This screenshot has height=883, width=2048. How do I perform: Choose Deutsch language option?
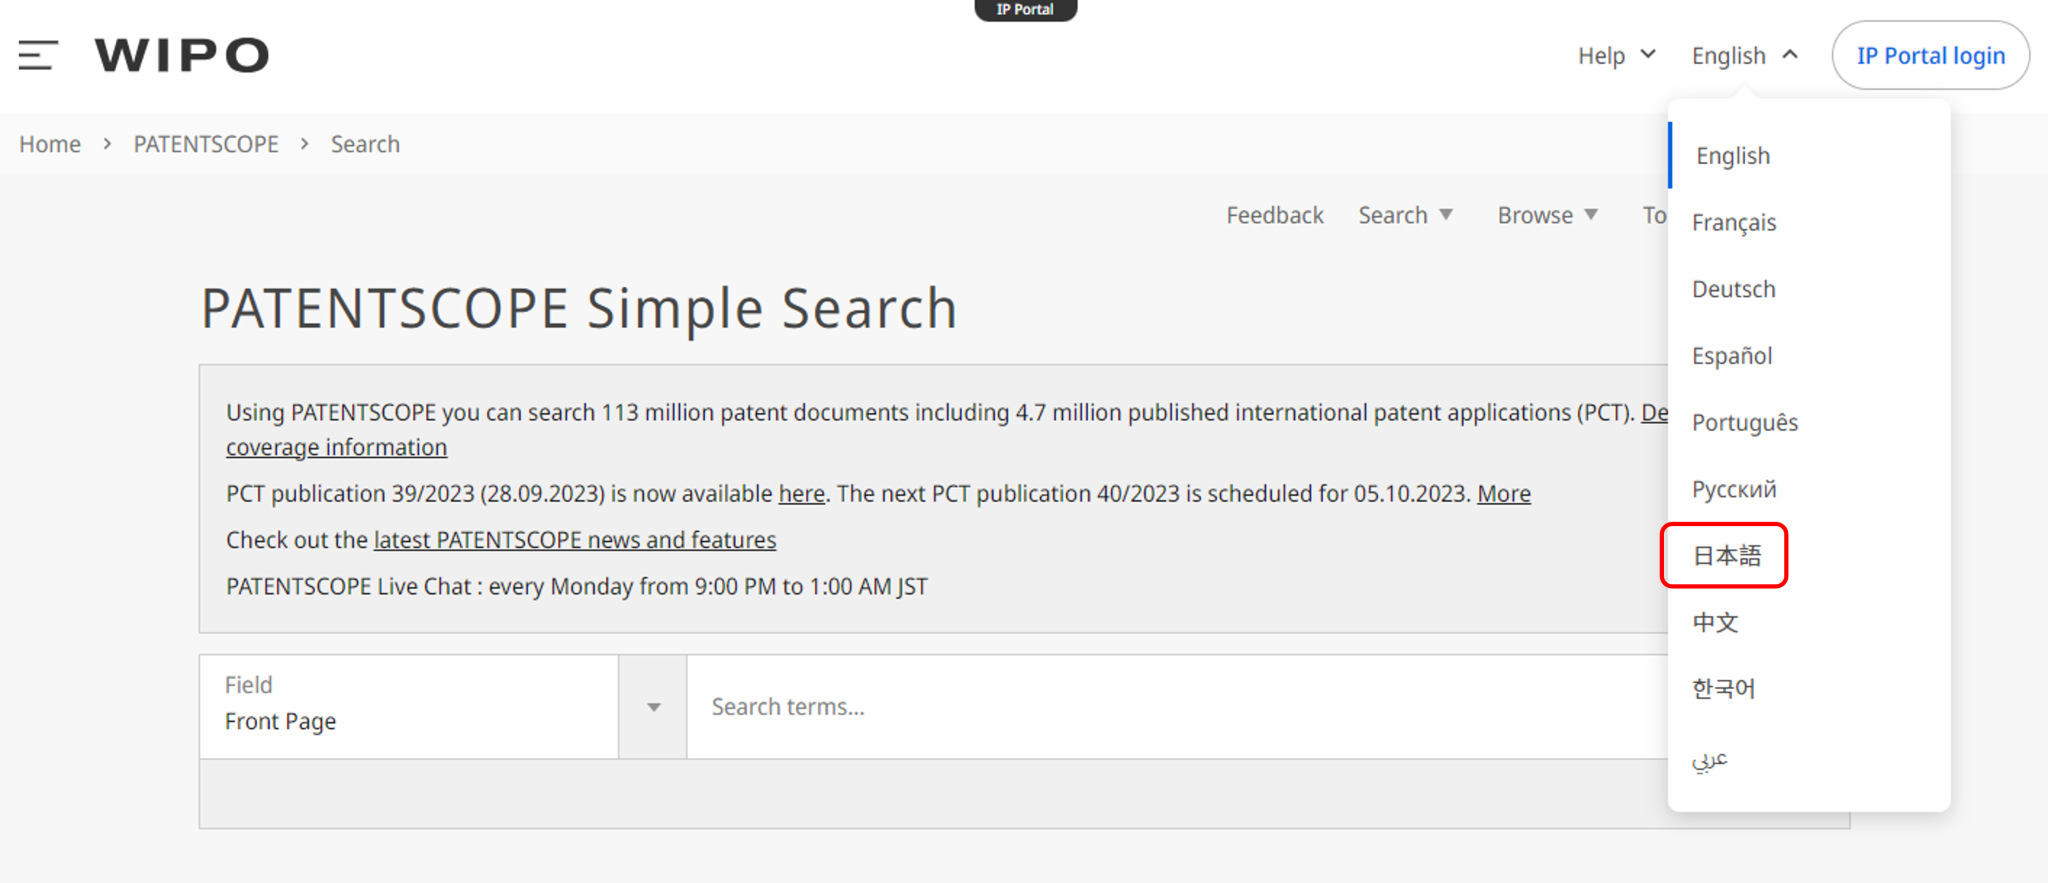pos(1734,289)
